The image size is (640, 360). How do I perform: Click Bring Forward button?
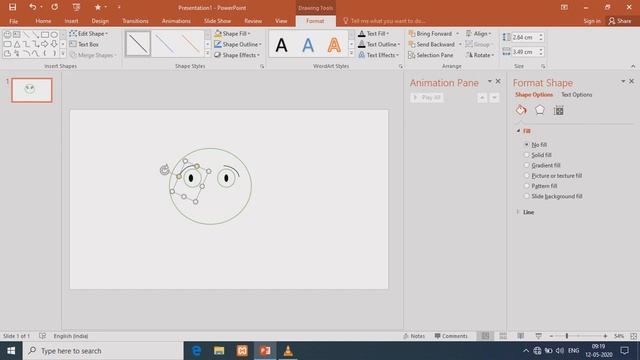(x=430, y=33)
